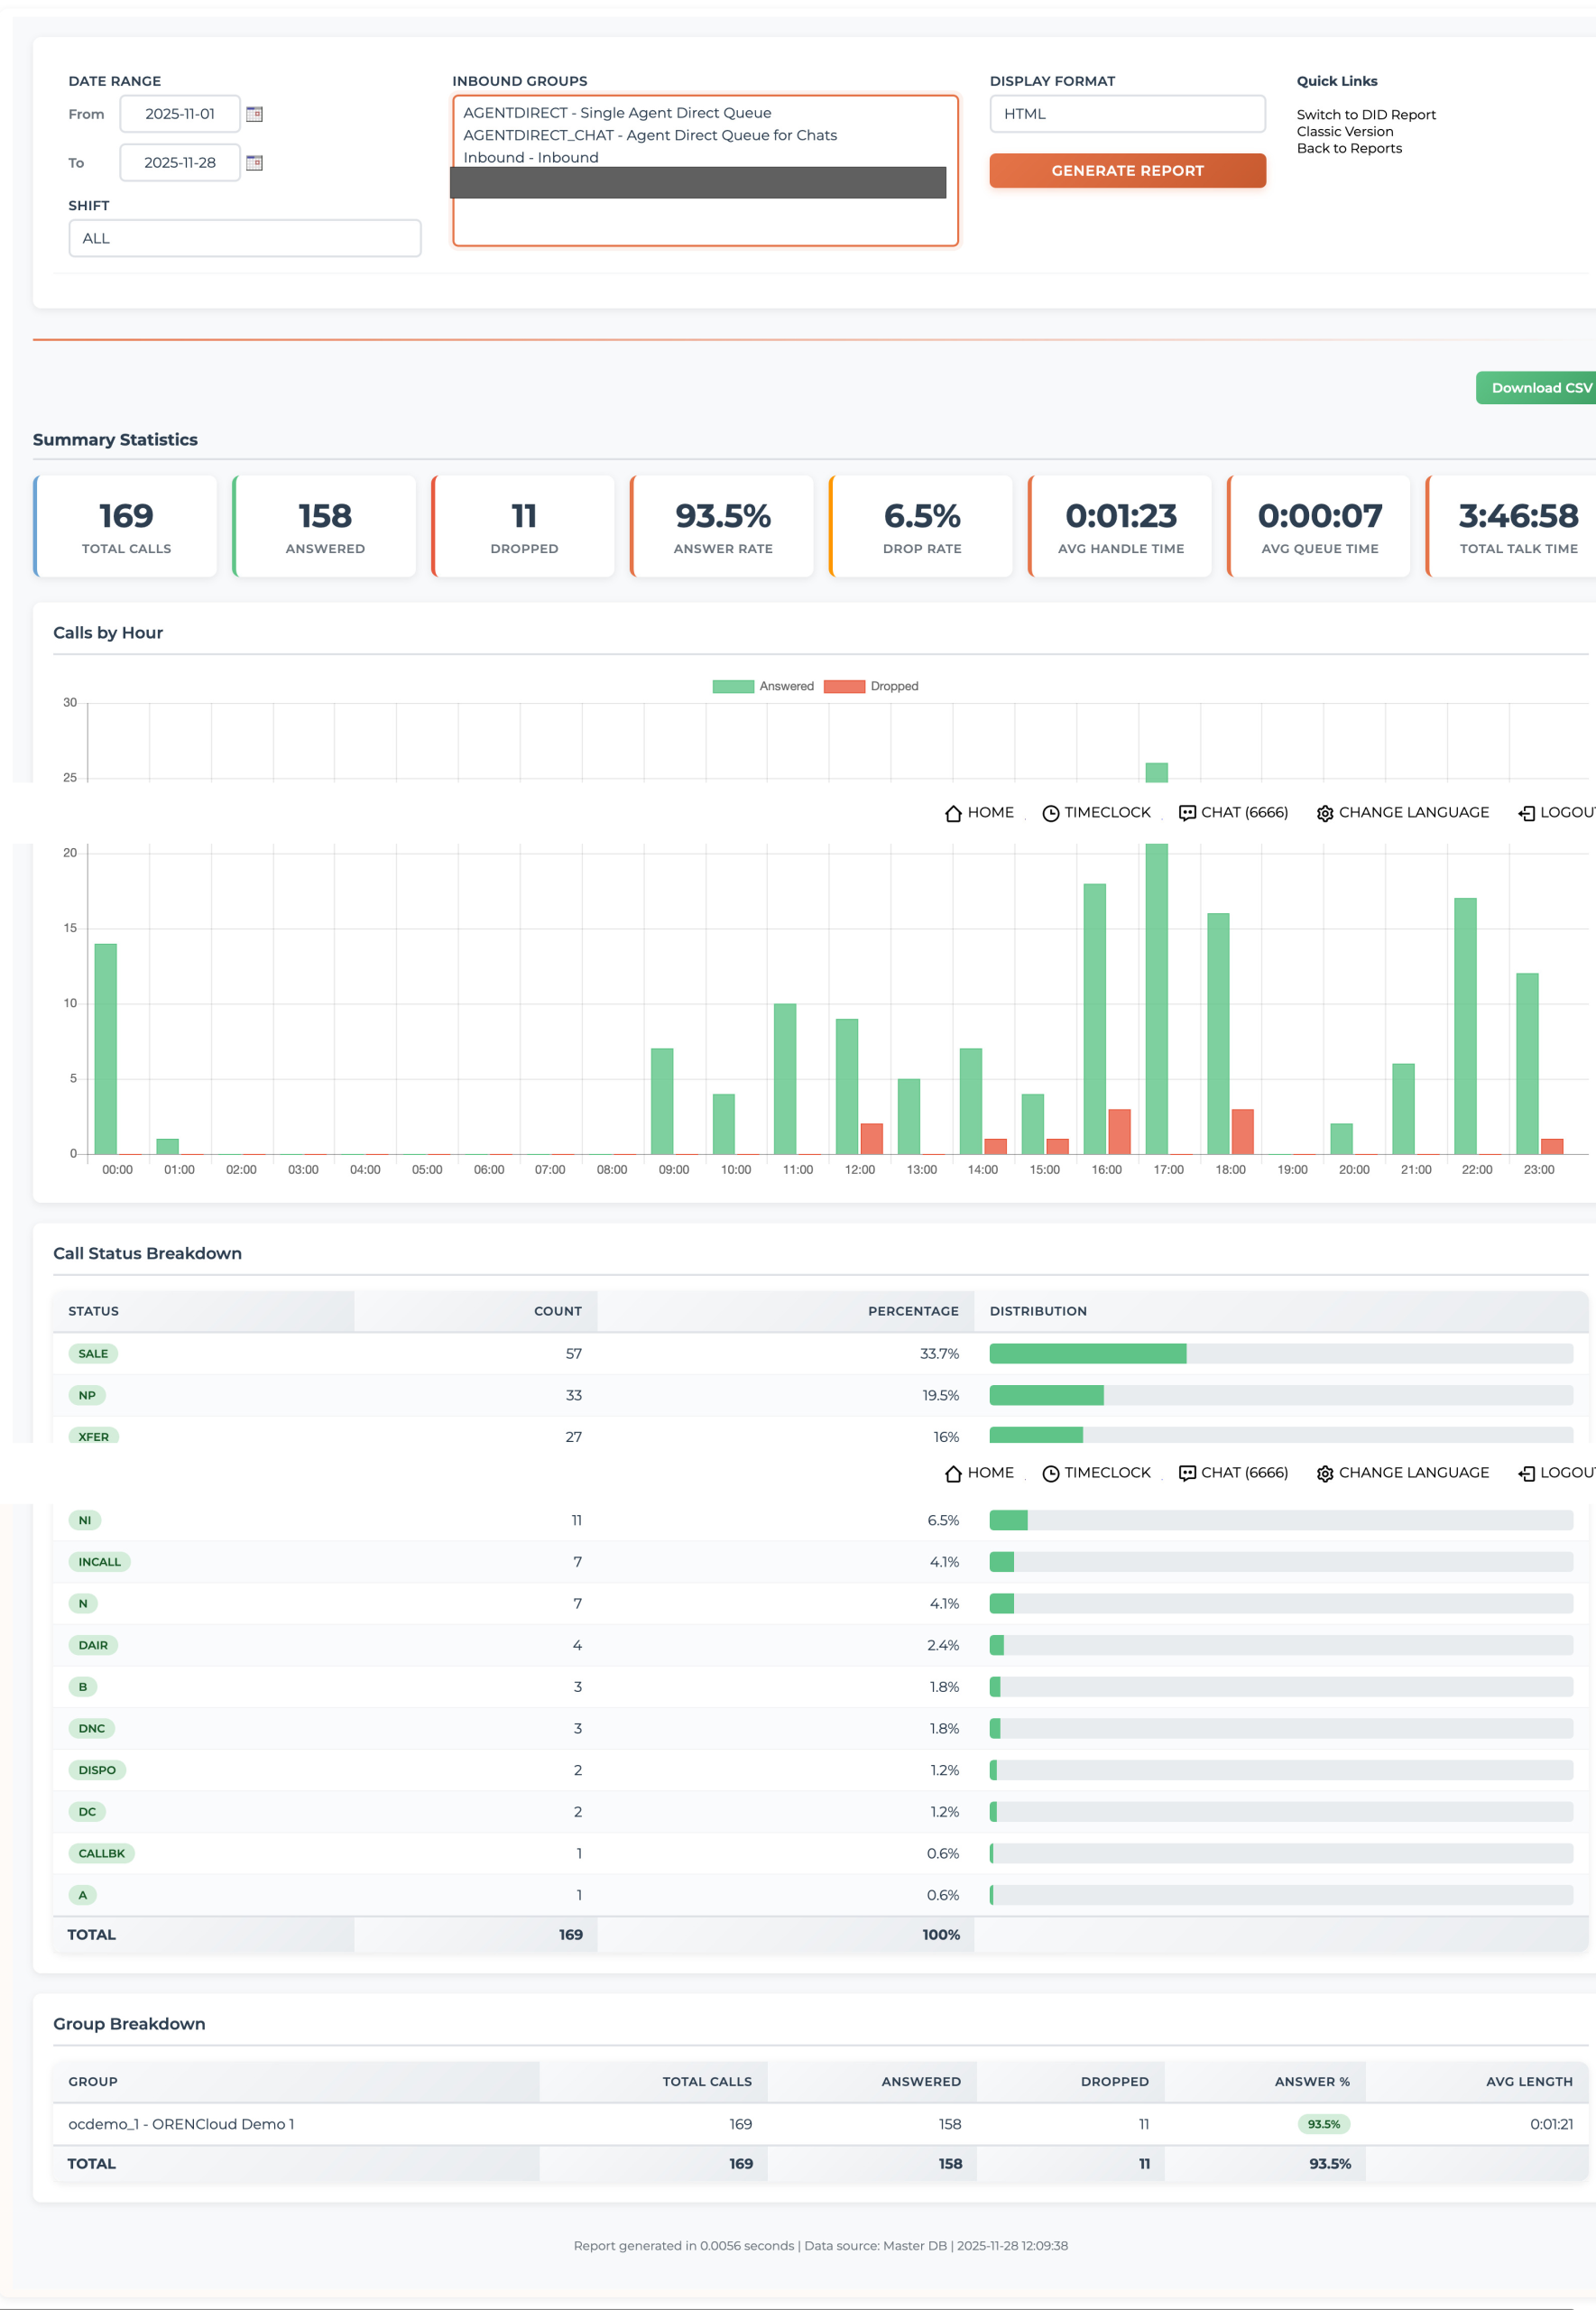Select the Inbound - Inbound group option
The height and width of the screenshot is (2310, 1596).
pos(531,157)
